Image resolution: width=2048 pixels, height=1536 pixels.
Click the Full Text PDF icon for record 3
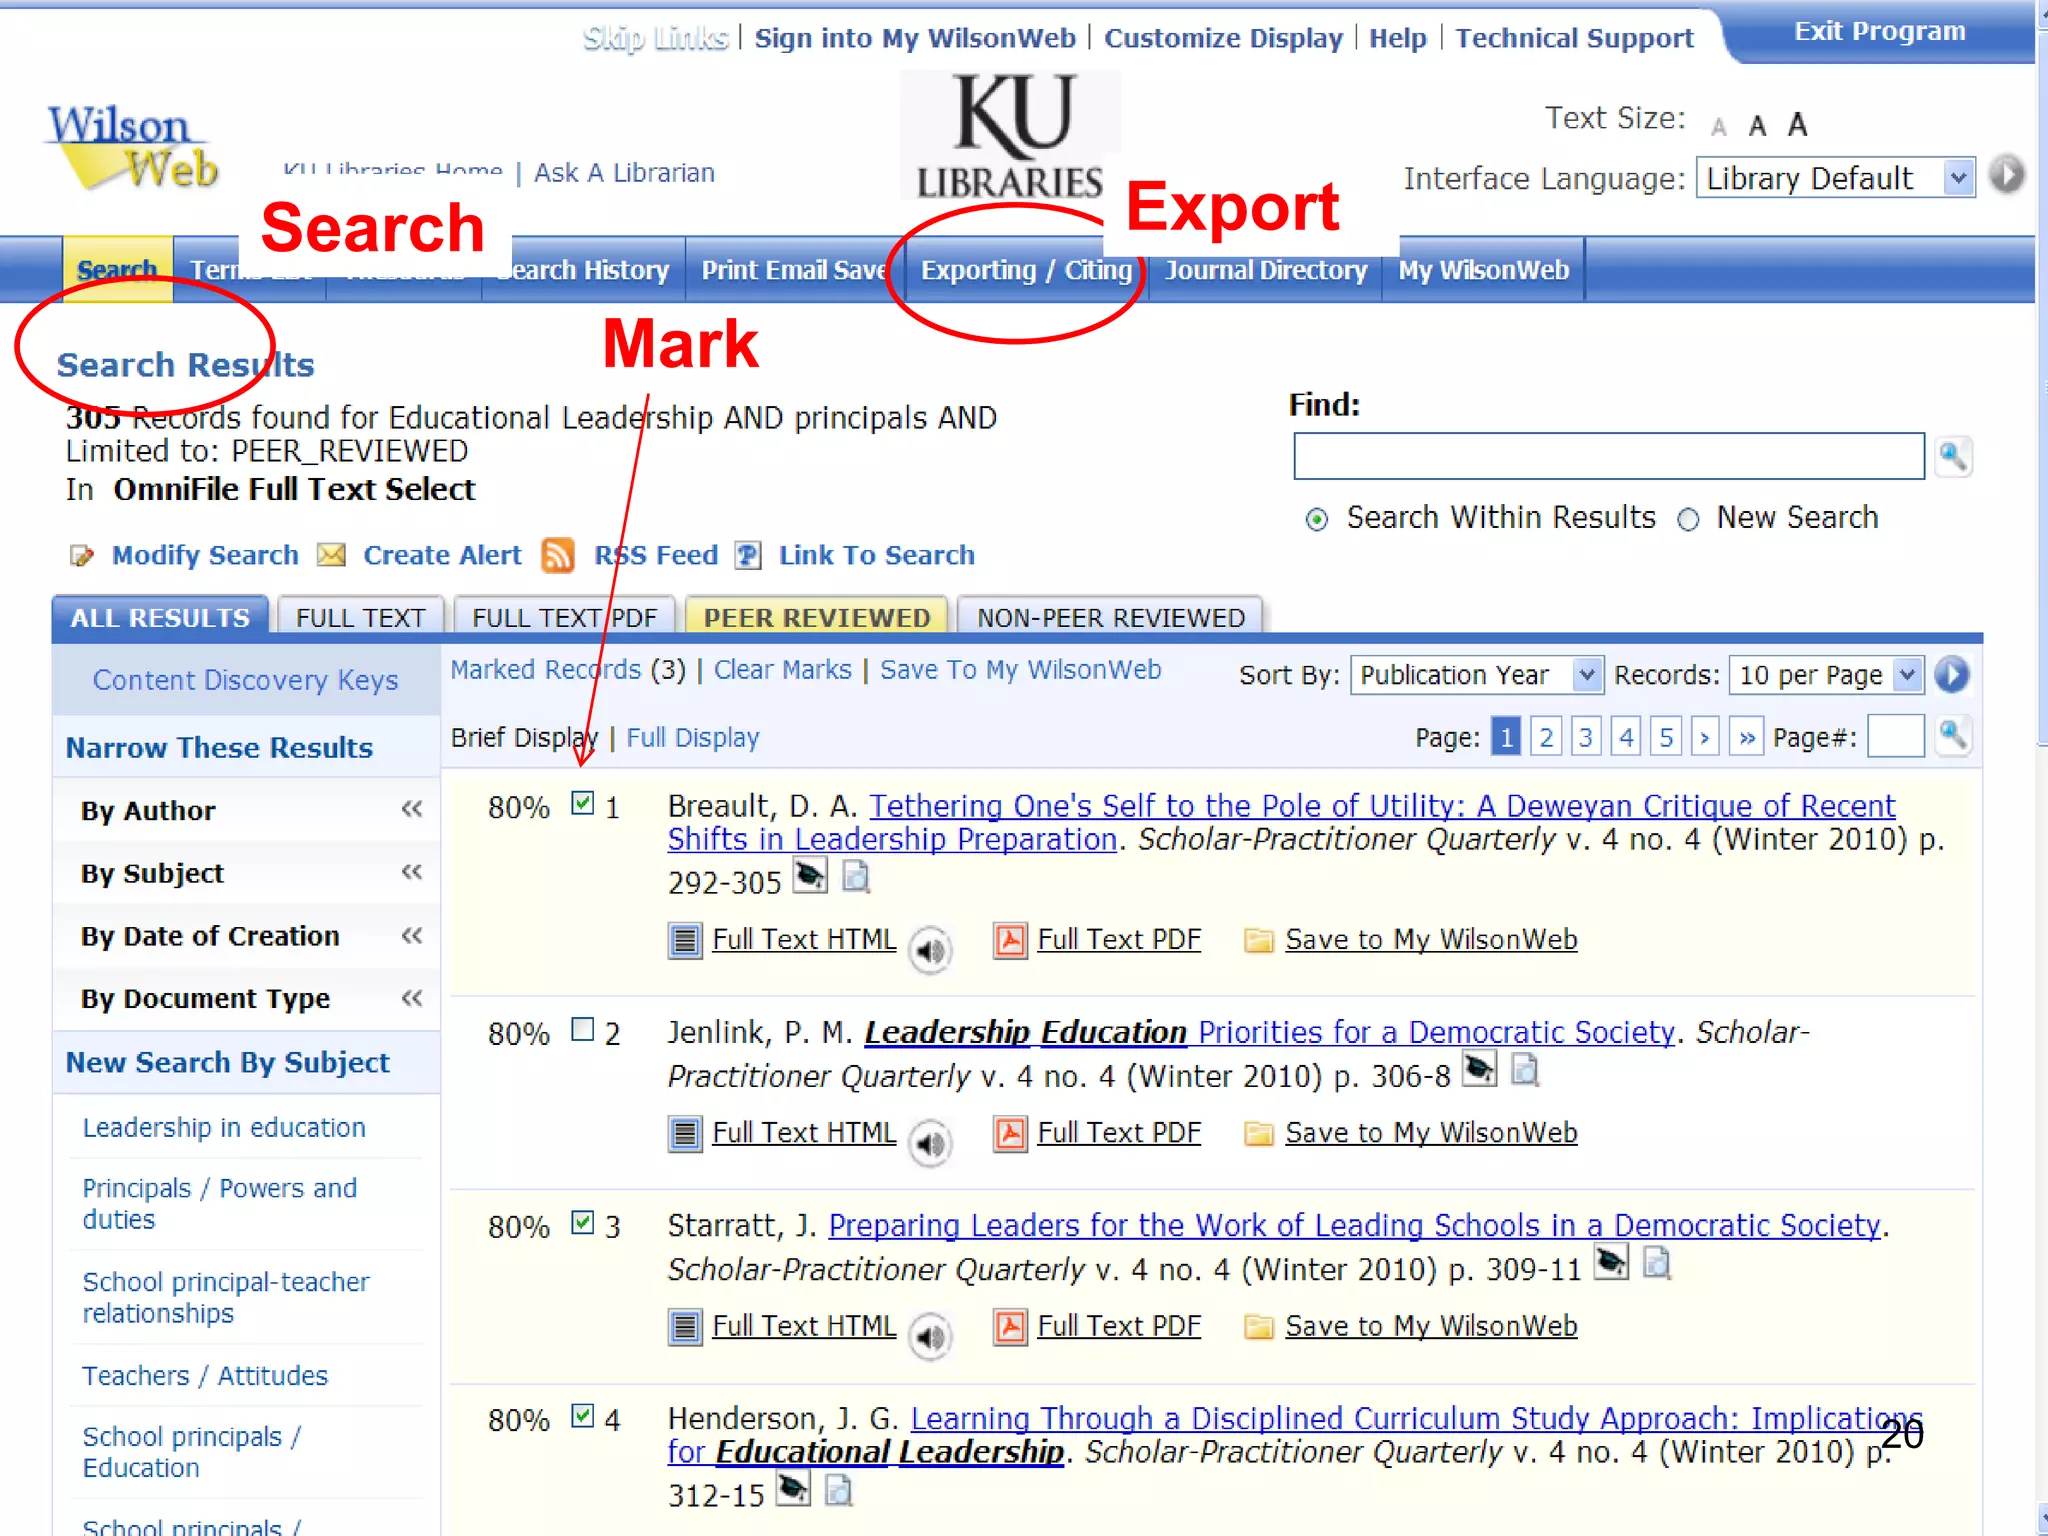pyautogui.click(x=1010, y=1327)
